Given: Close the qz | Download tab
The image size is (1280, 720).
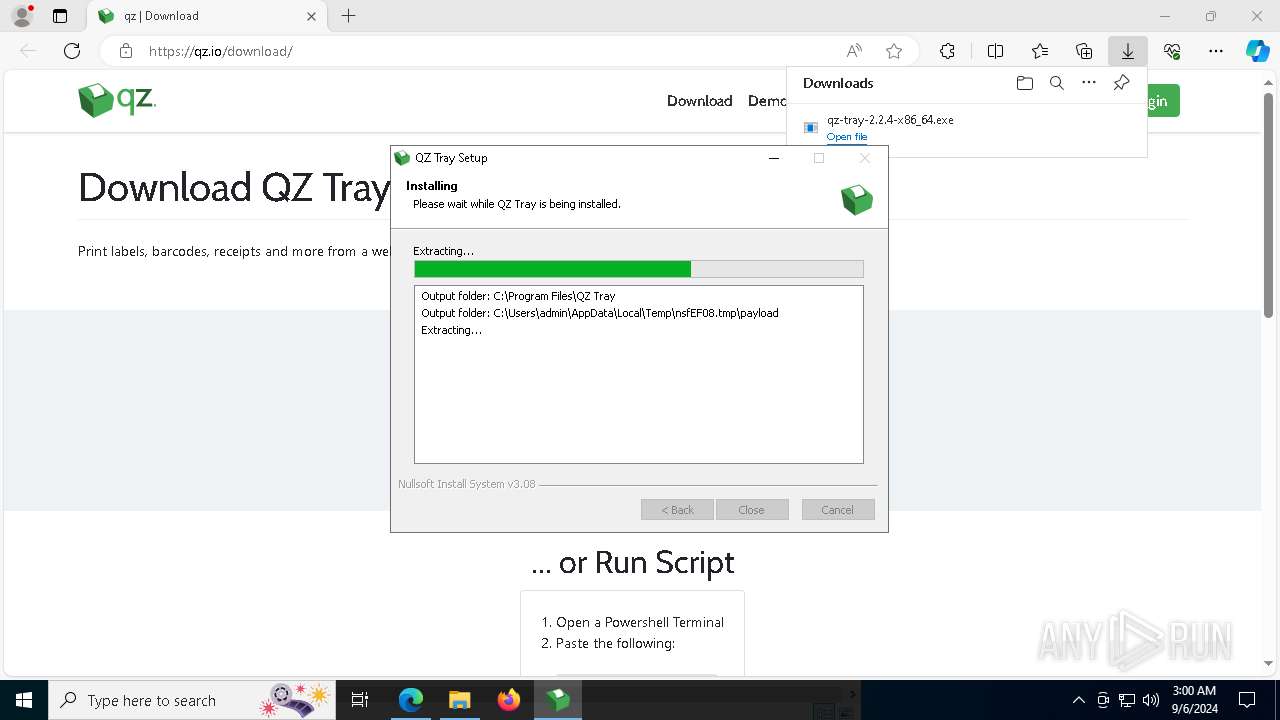Looking at the screenshot, I should tap(312, 16).
